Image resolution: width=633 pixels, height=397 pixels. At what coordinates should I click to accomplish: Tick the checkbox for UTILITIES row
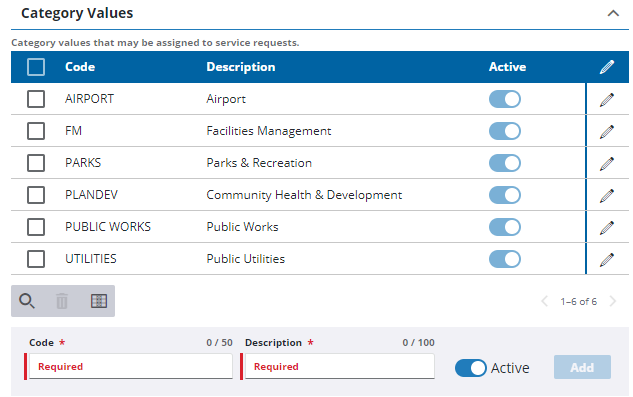pos(36,259)
